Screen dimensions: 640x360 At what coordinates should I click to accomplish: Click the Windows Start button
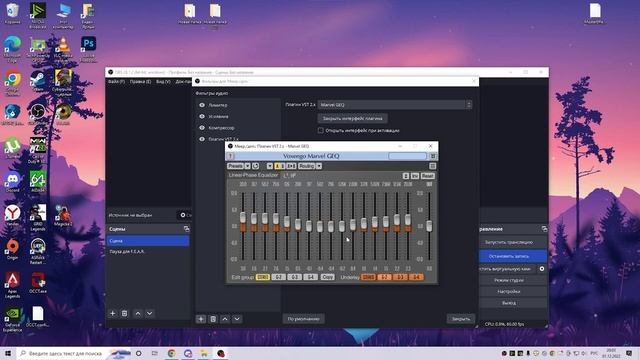8,353
